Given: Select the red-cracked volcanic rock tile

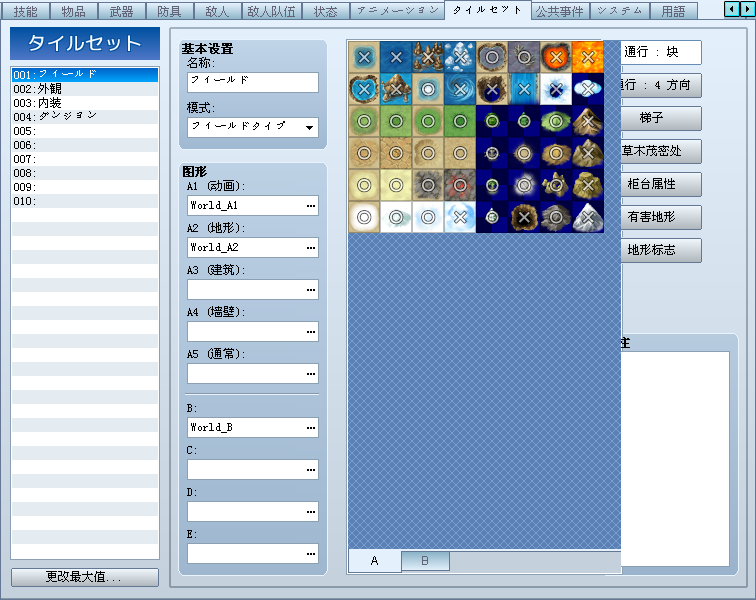Looking at the screenshot, I should 459,185.
